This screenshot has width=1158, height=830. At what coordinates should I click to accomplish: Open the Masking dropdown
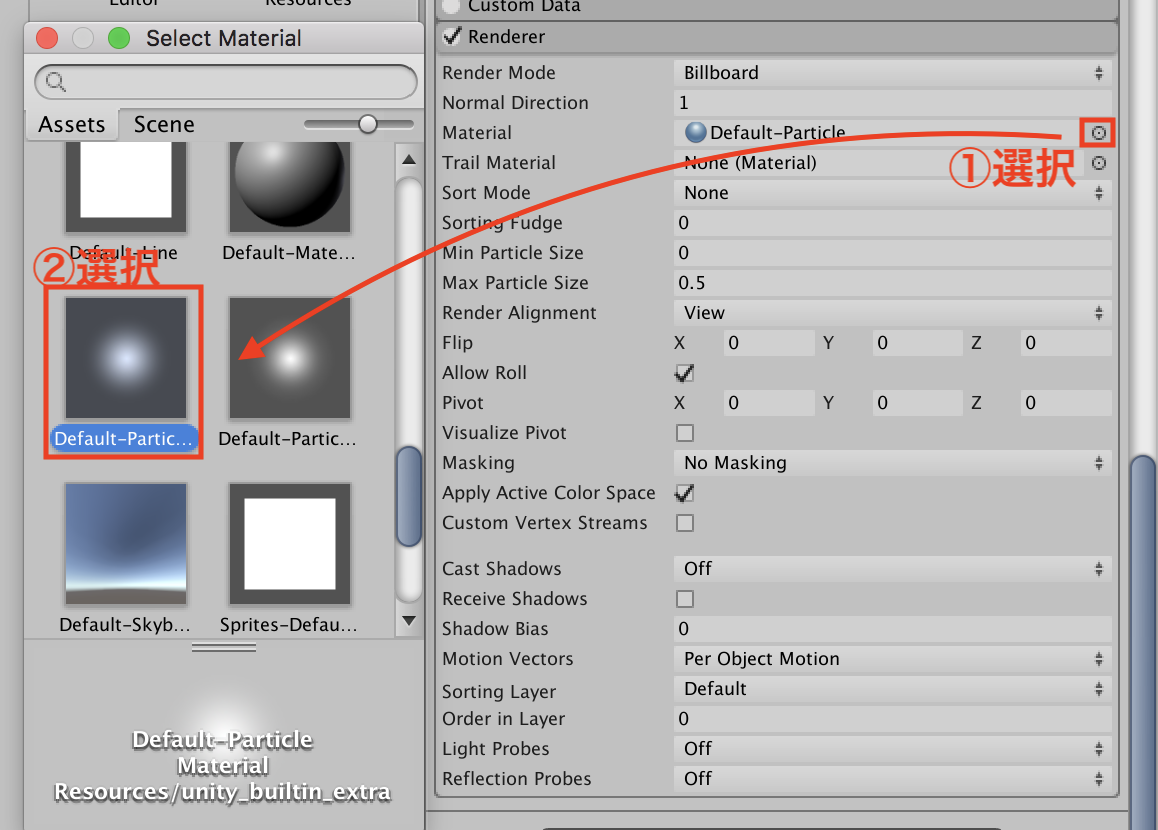[892, 463]
